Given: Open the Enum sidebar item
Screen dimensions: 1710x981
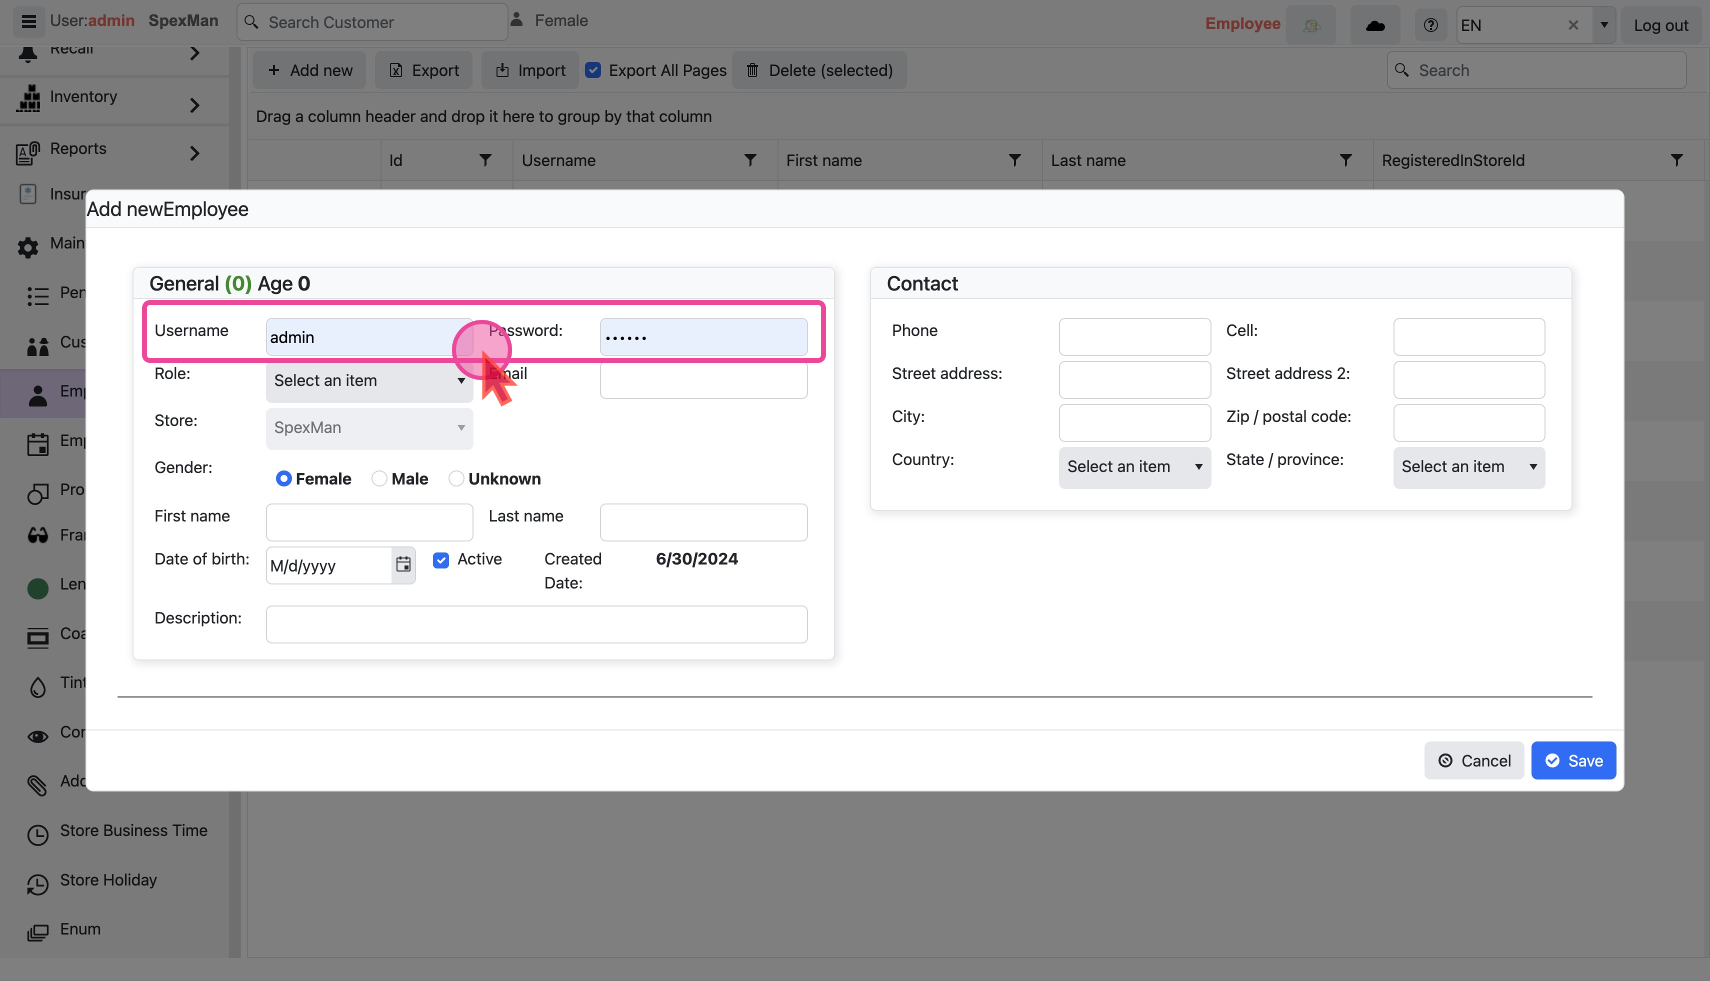Looking at the screenshot, I should point(80,930).
